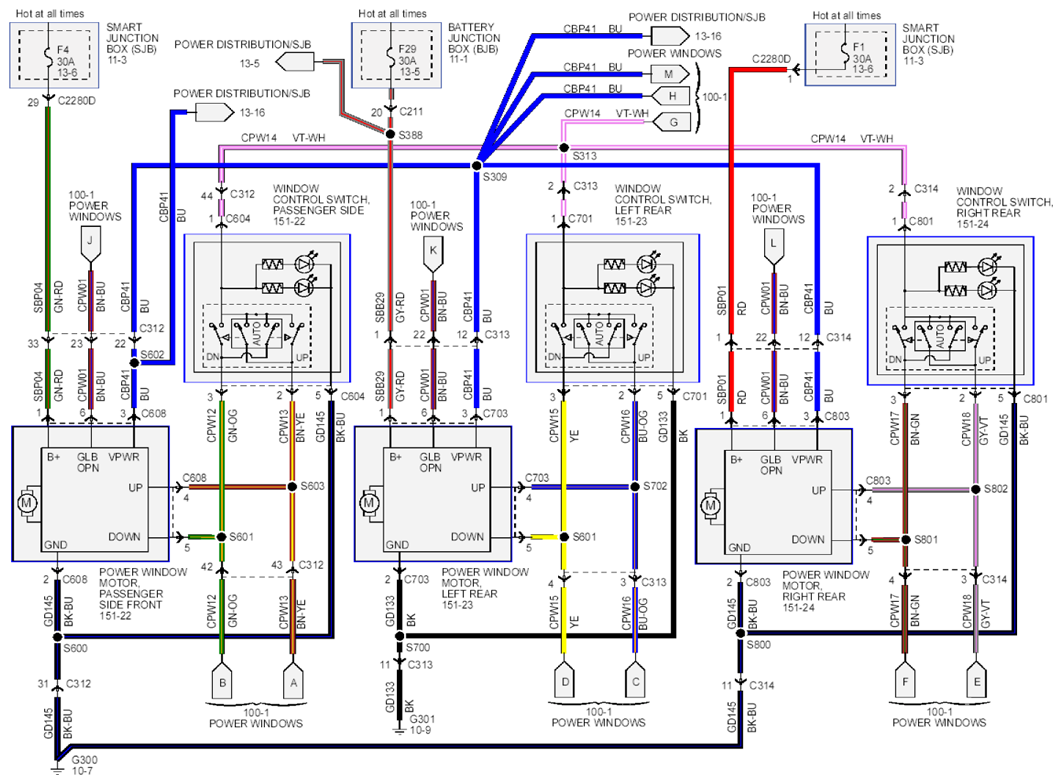Screen dimensions: 1062x784
Task: Select the left rear window motor symbol
Action: click(x=369, y=504)
